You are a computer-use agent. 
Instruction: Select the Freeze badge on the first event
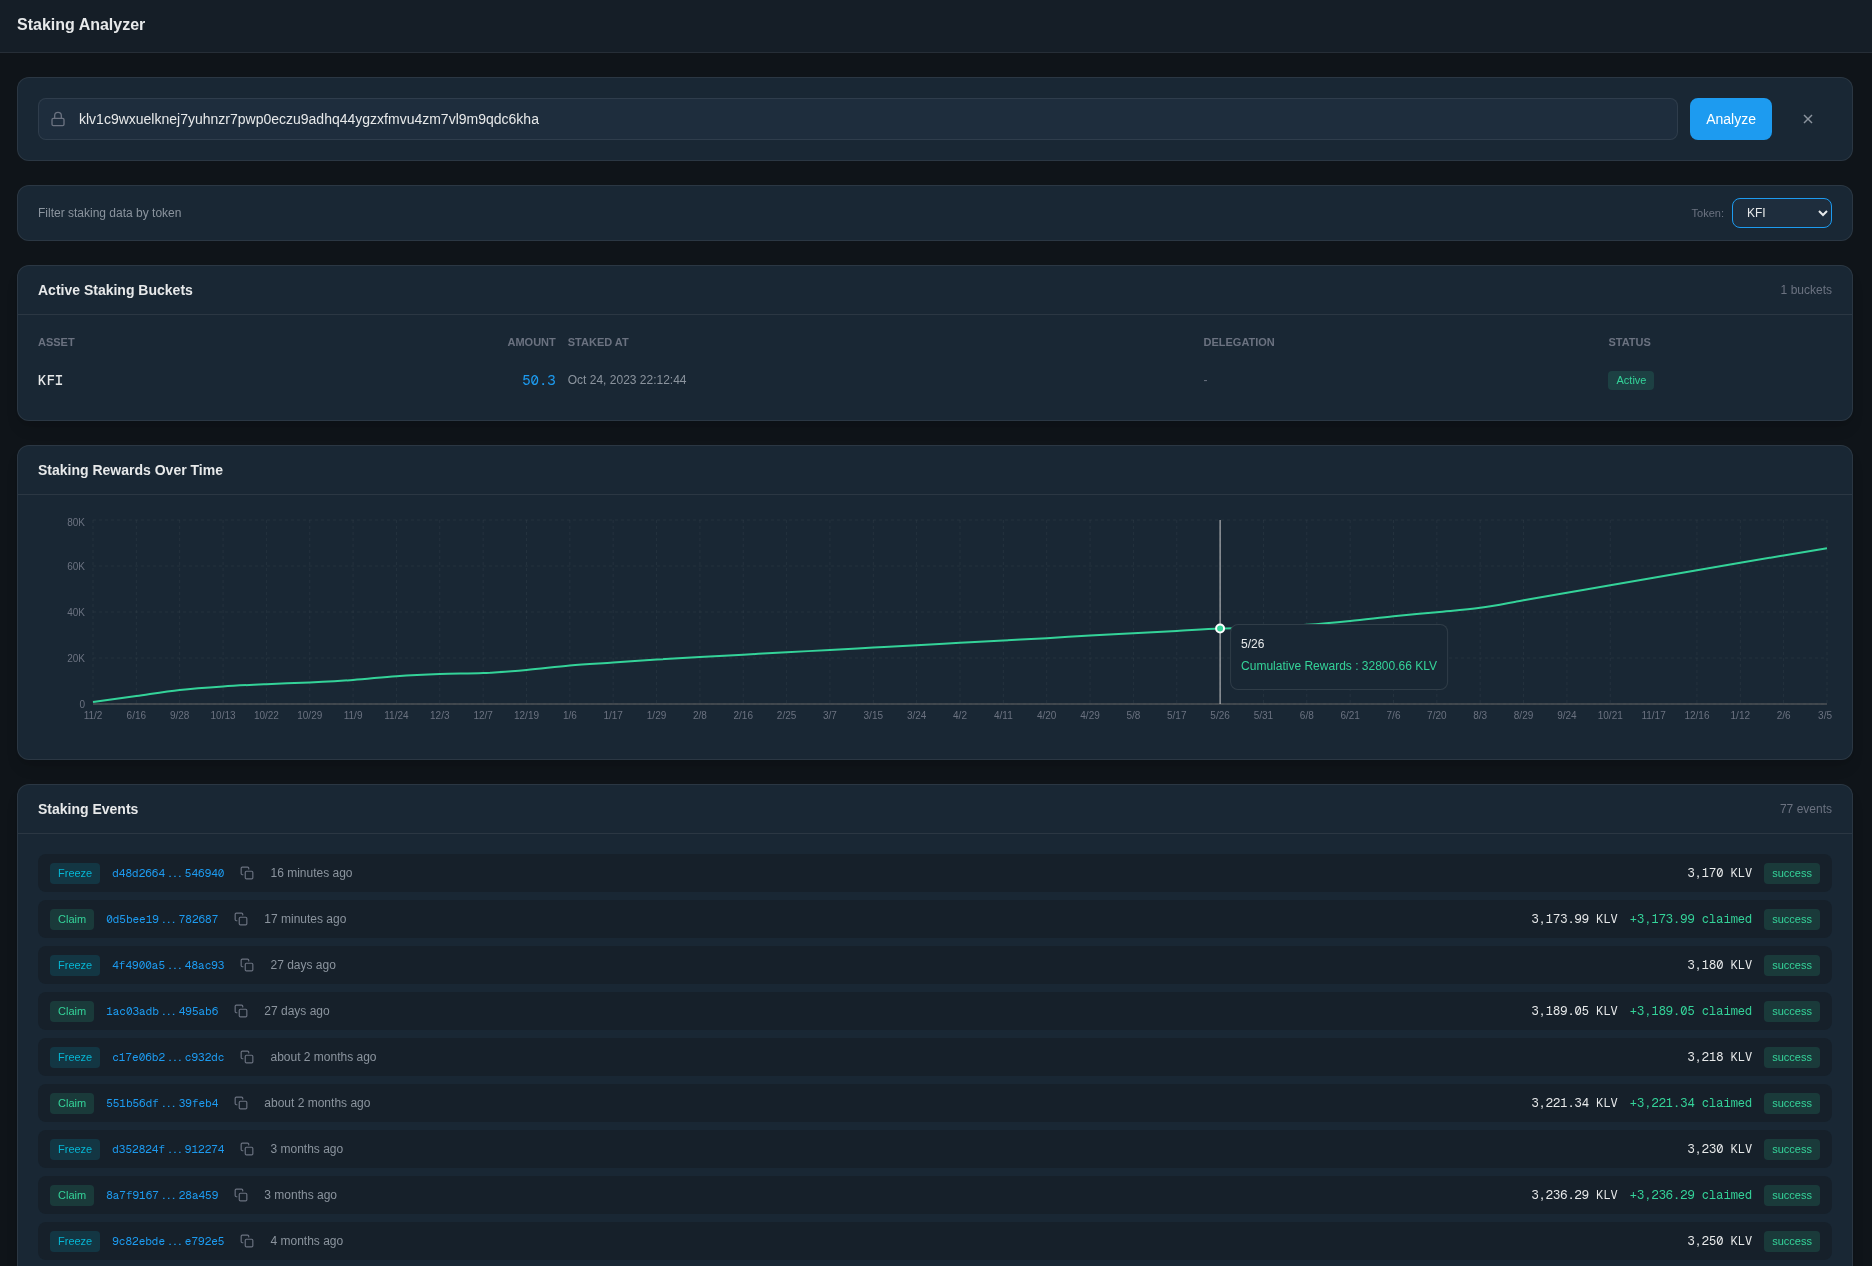pyautogui.click(x=74, y=873)
